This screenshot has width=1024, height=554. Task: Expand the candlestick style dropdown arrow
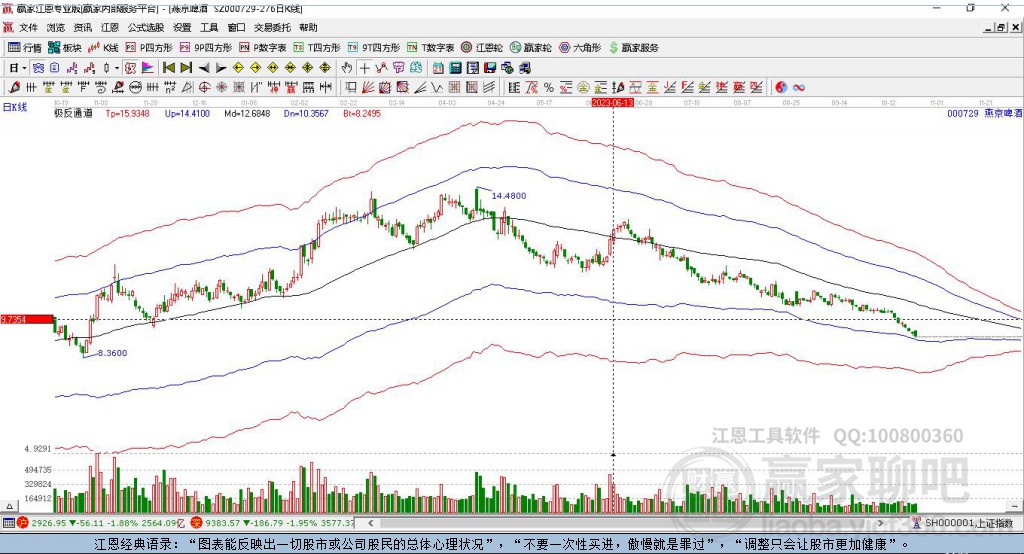click(117, 68)
